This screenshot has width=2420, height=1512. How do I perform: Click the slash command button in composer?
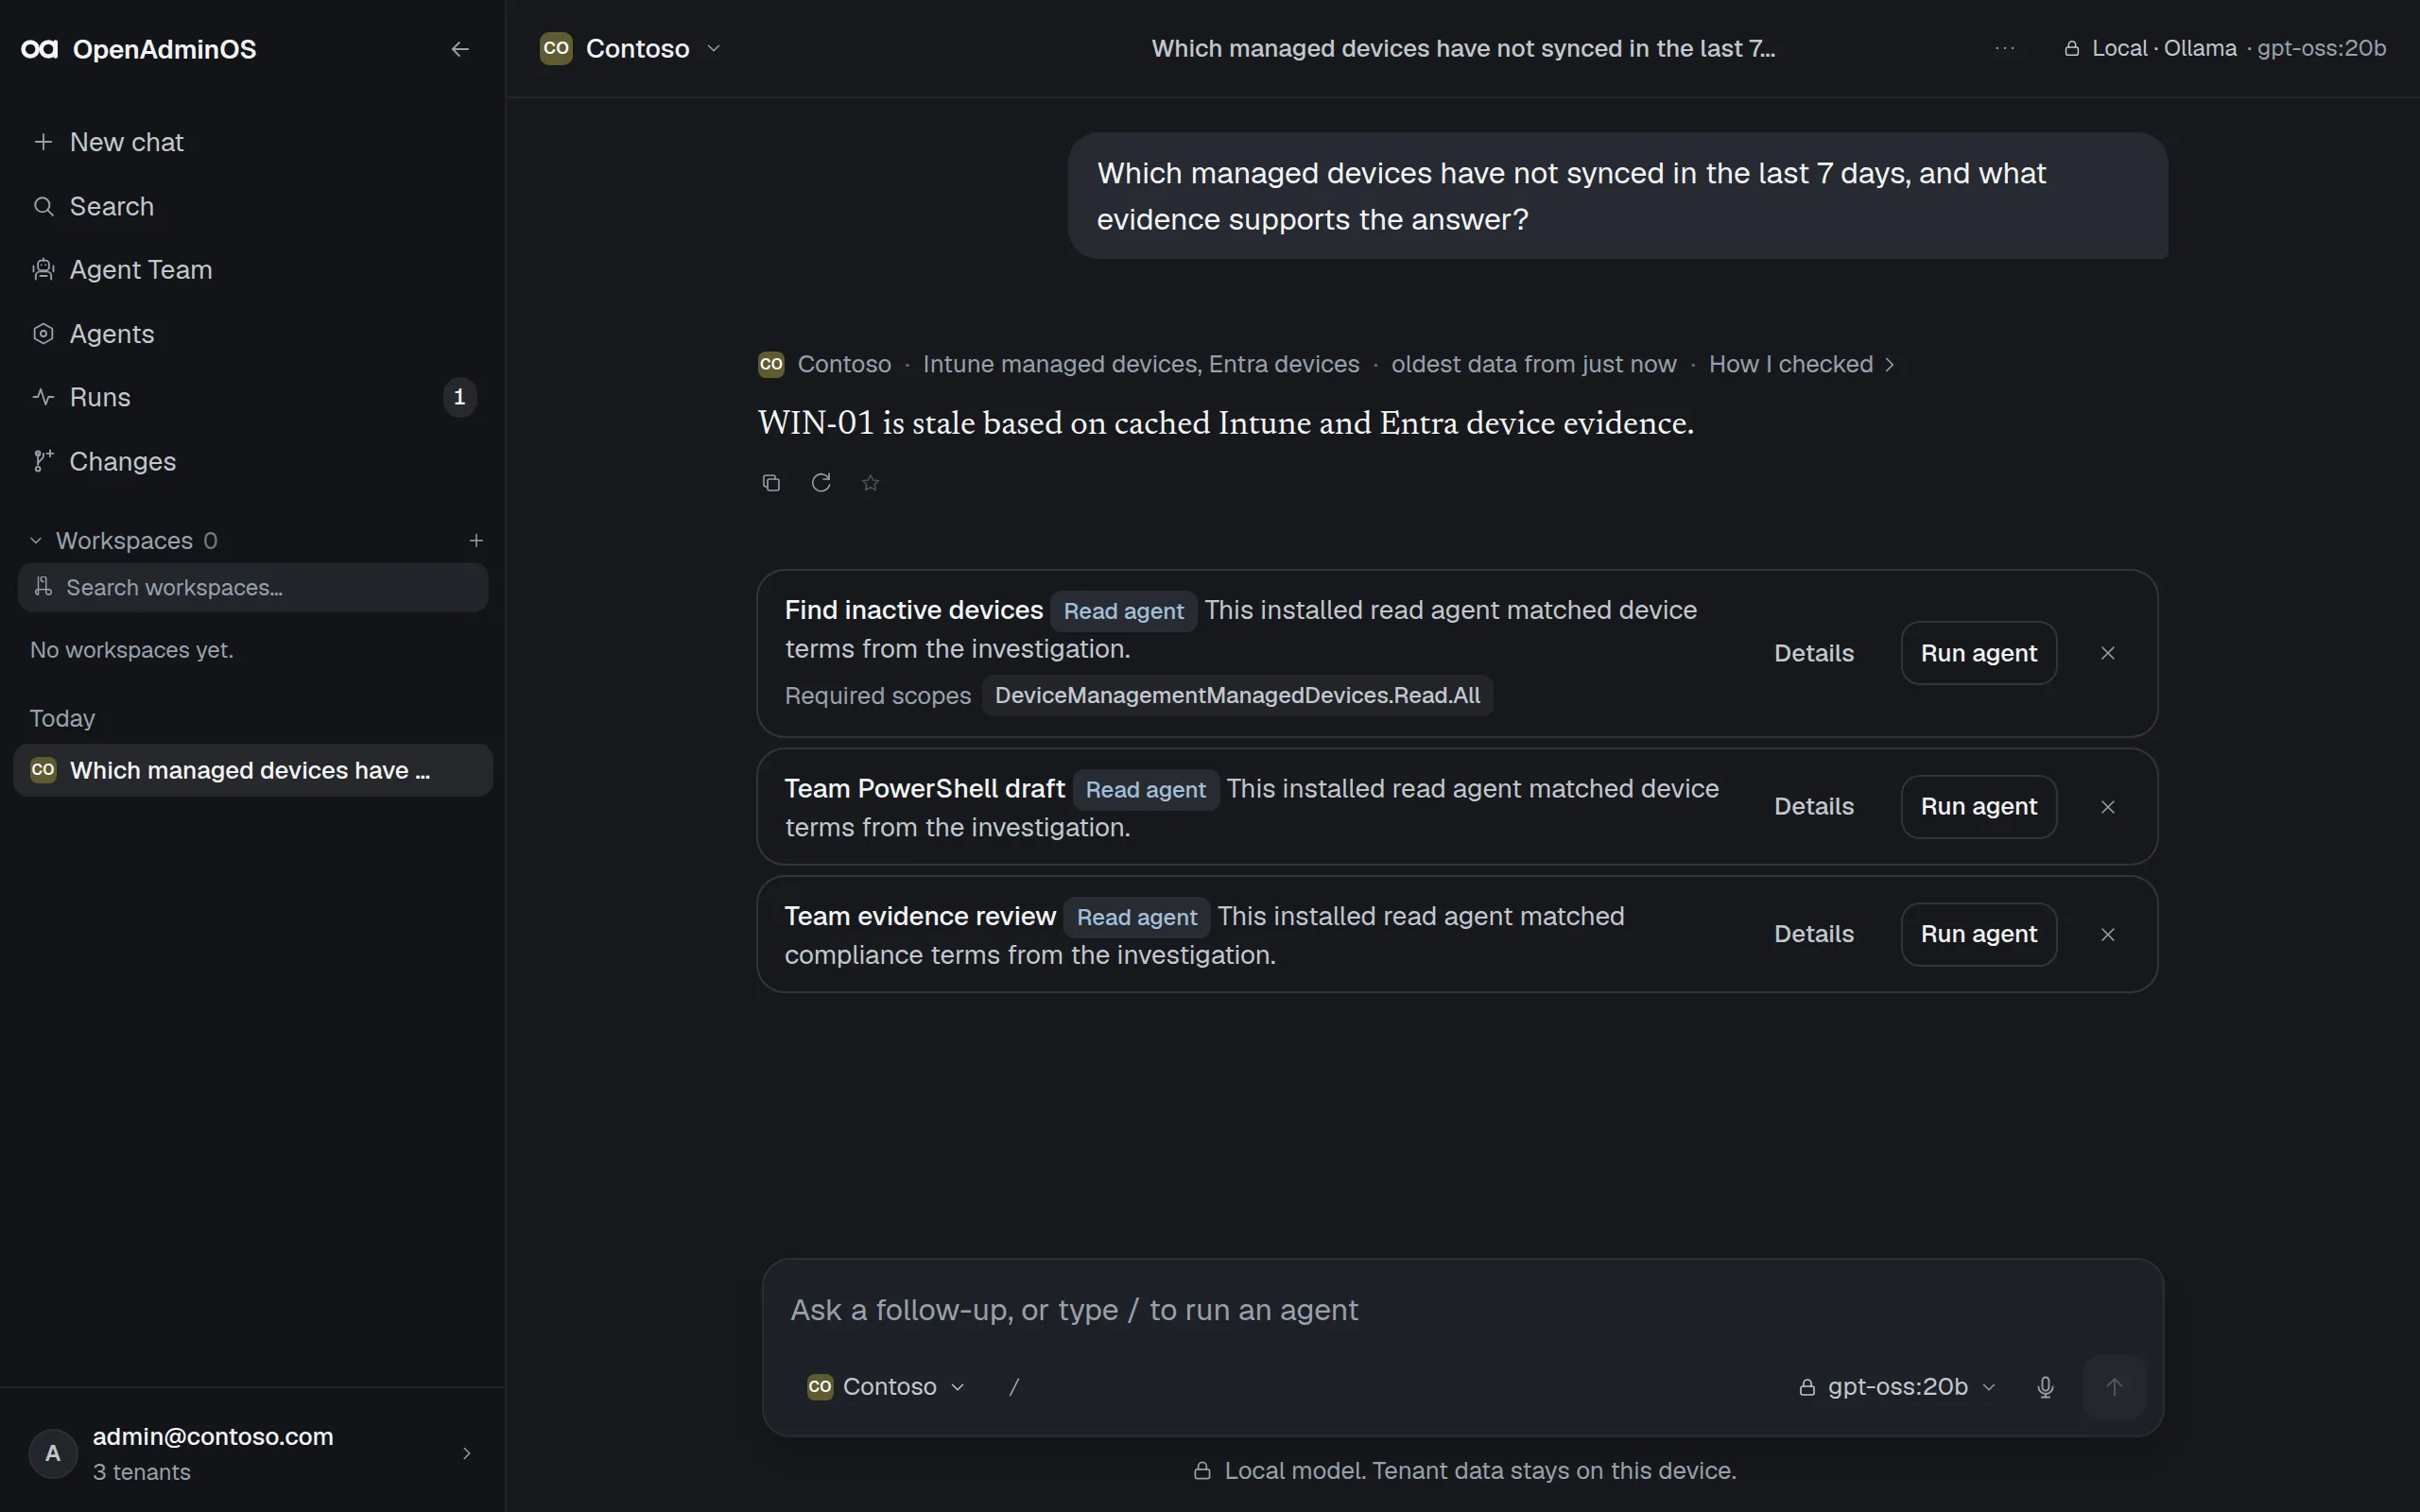1014,1387
